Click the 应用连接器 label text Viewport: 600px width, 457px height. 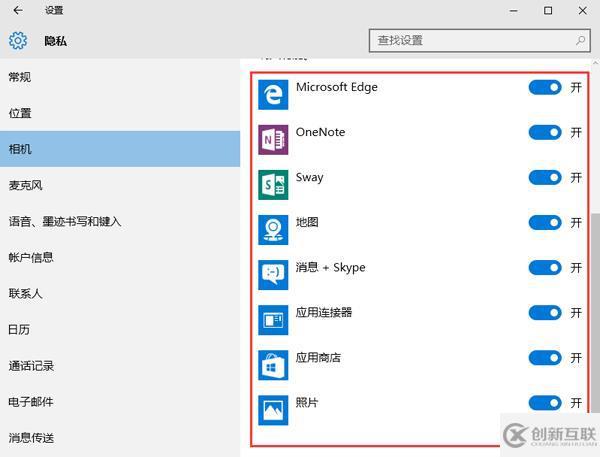[324, 312]
